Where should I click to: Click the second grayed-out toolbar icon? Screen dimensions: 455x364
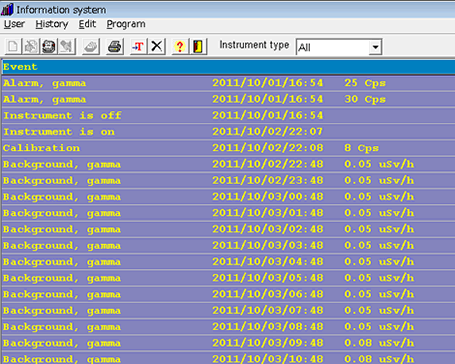tap(31, 46)
